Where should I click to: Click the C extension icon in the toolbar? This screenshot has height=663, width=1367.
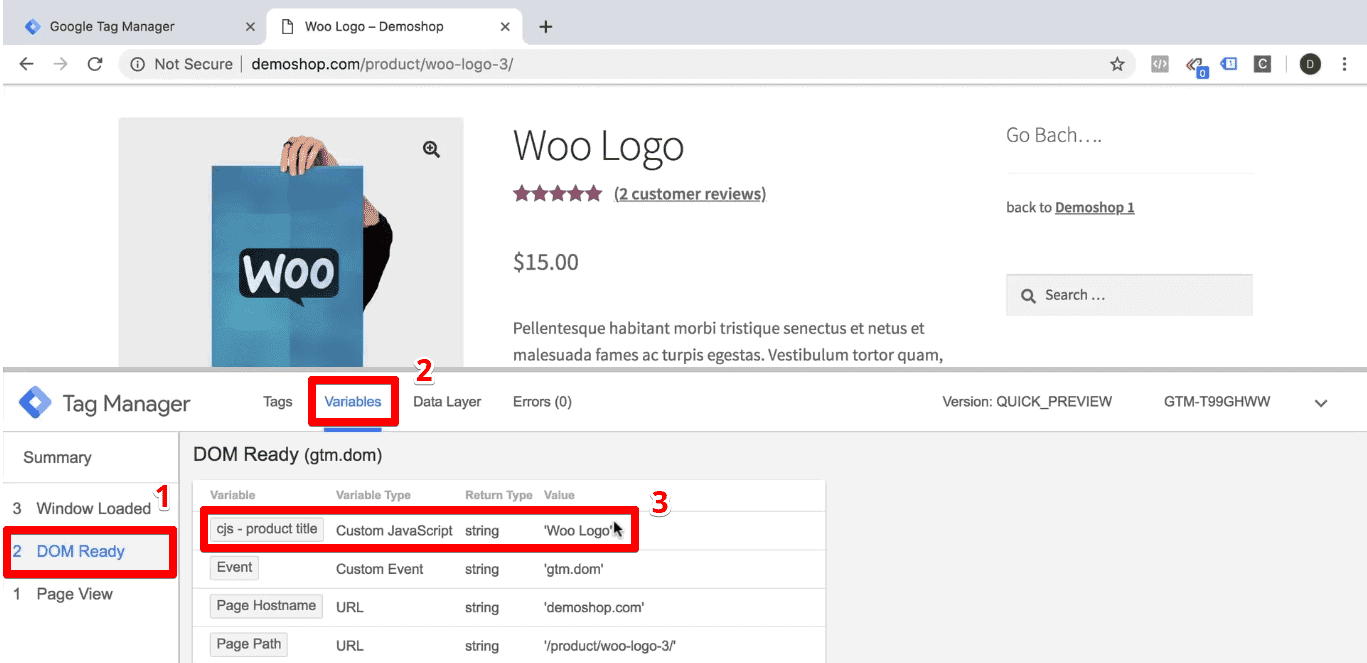(1262, 63)
